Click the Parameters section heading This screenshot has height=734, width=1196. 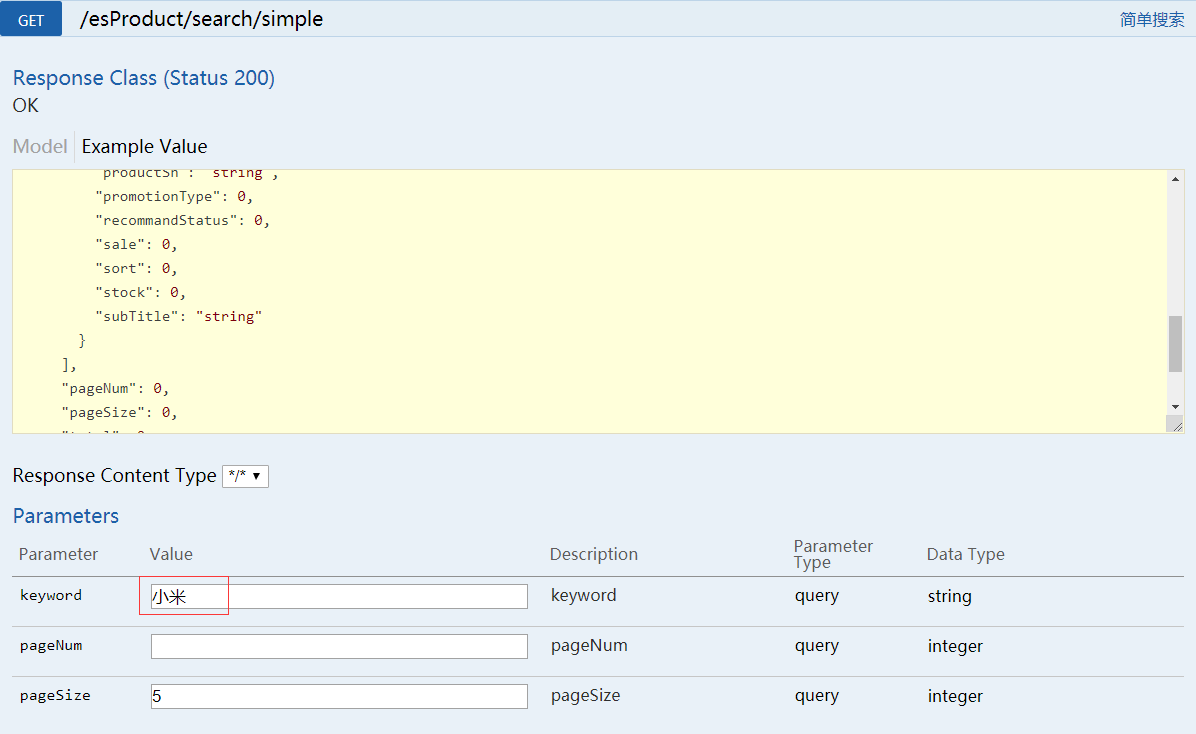point(66,516)
